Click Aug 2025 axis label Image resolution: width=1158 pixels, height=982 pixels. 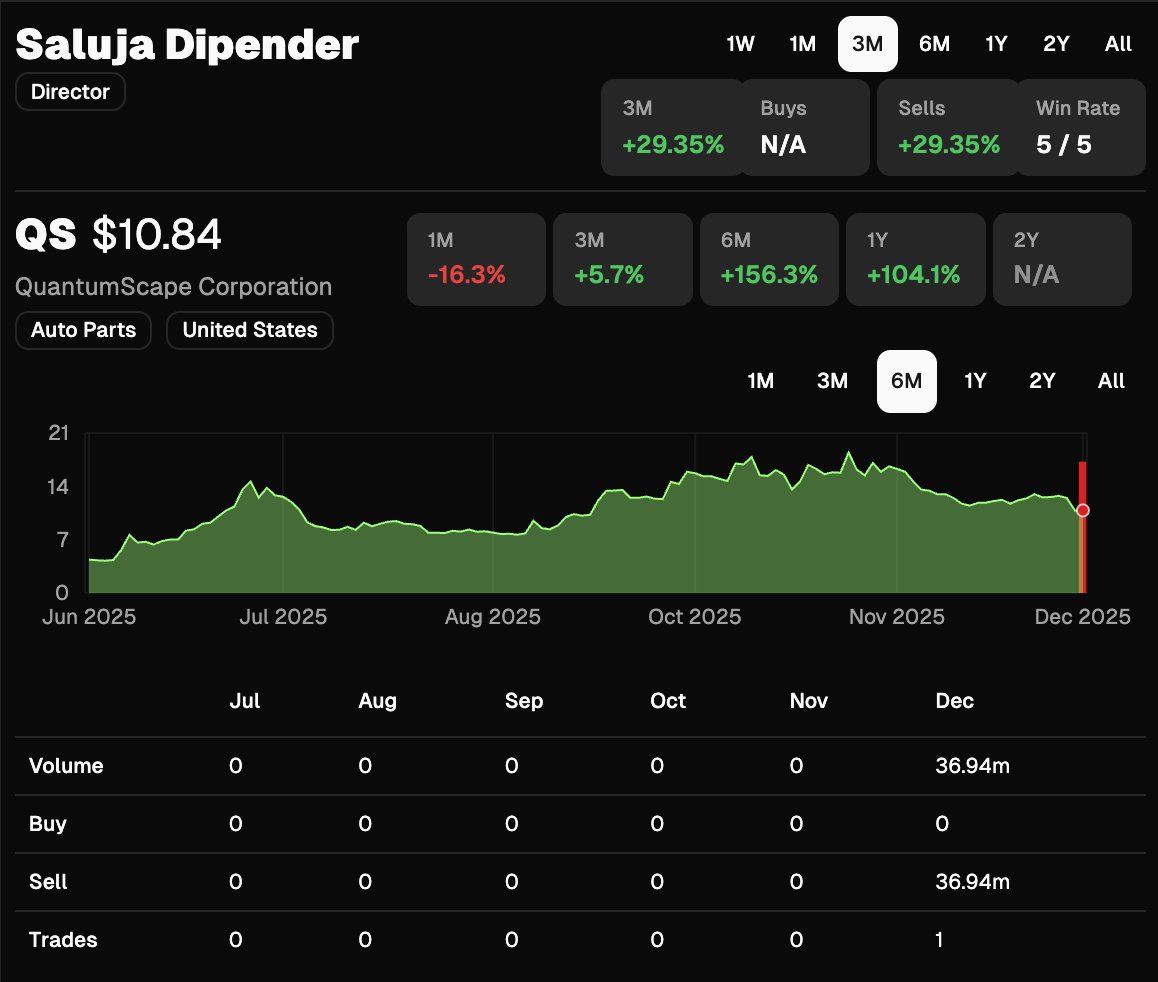click(493, 617)
